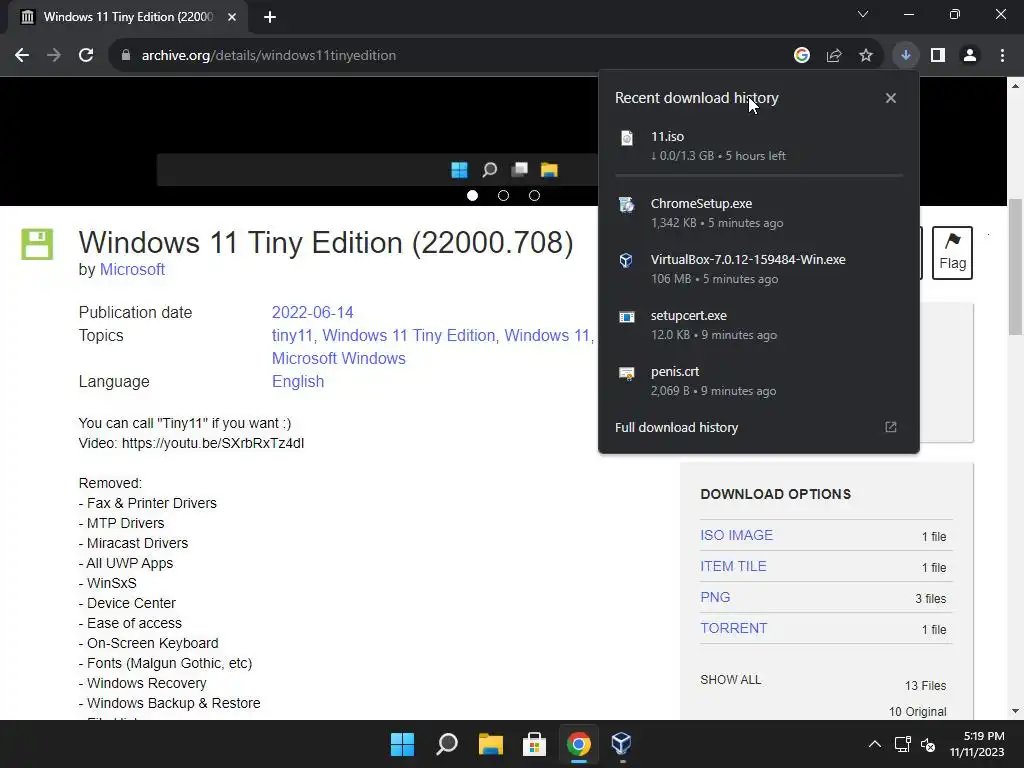Expand PNG download option

(715, 598)
